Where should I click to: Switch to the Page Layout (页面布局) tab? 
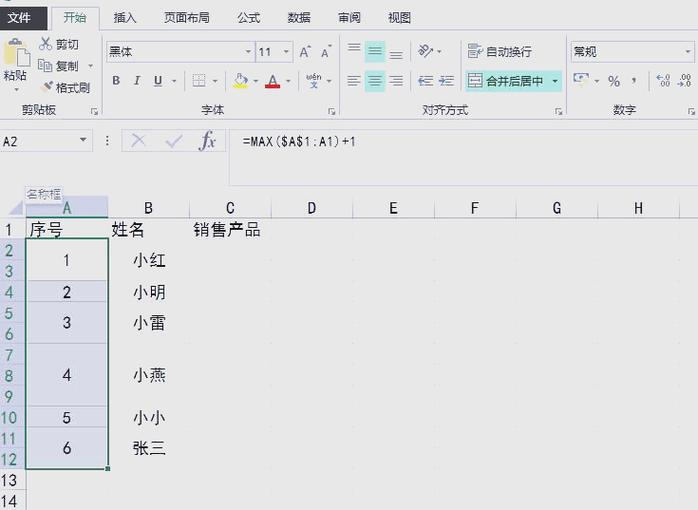coord(187,18)
